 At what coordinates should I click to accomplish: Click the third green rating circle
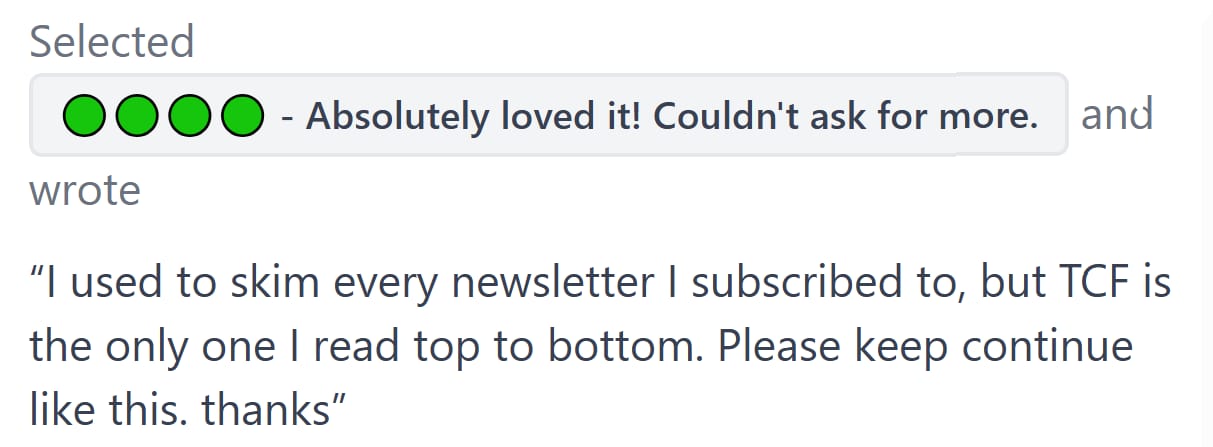[x=188, y=115]
